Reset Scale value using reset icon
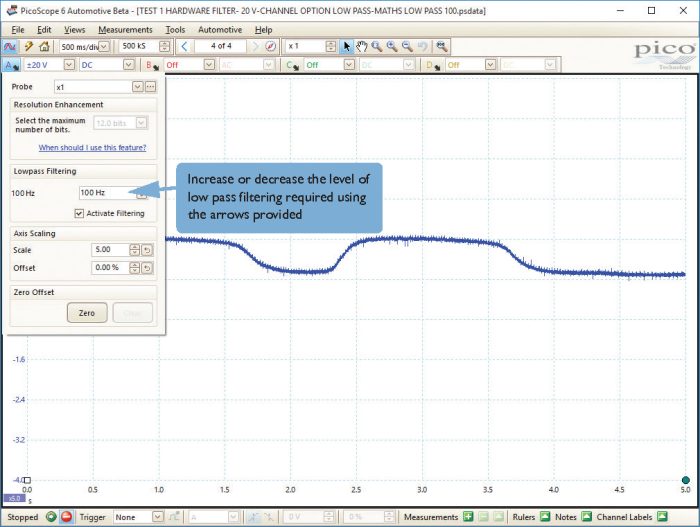700x527 pixels. pos(147,250)
